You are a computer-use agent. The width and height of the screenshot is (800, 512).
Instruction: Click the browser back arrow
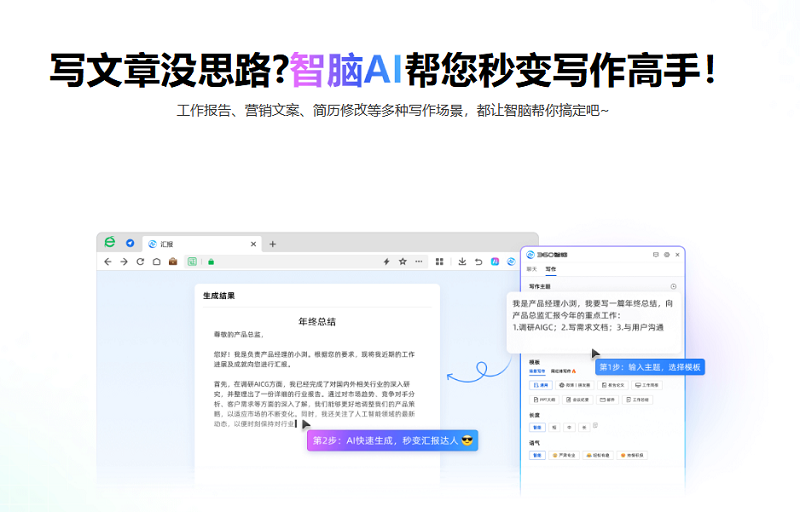click(x=108, y=262)
